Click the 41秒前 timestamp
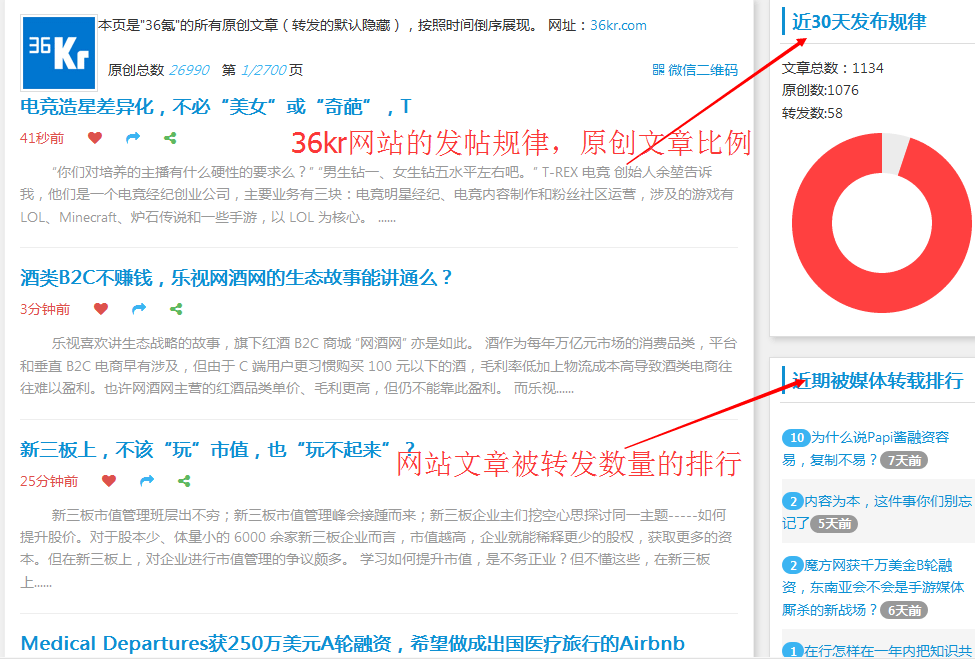 click(42, 138)
